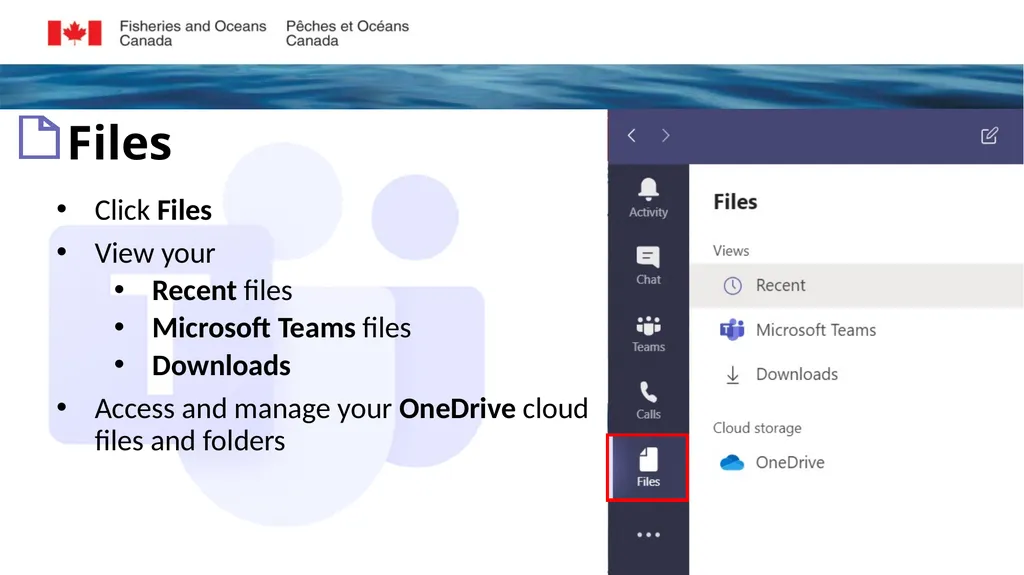Select the Downloads view
Viewport: 1024px width, 575px height.
(x=856, y=374)
